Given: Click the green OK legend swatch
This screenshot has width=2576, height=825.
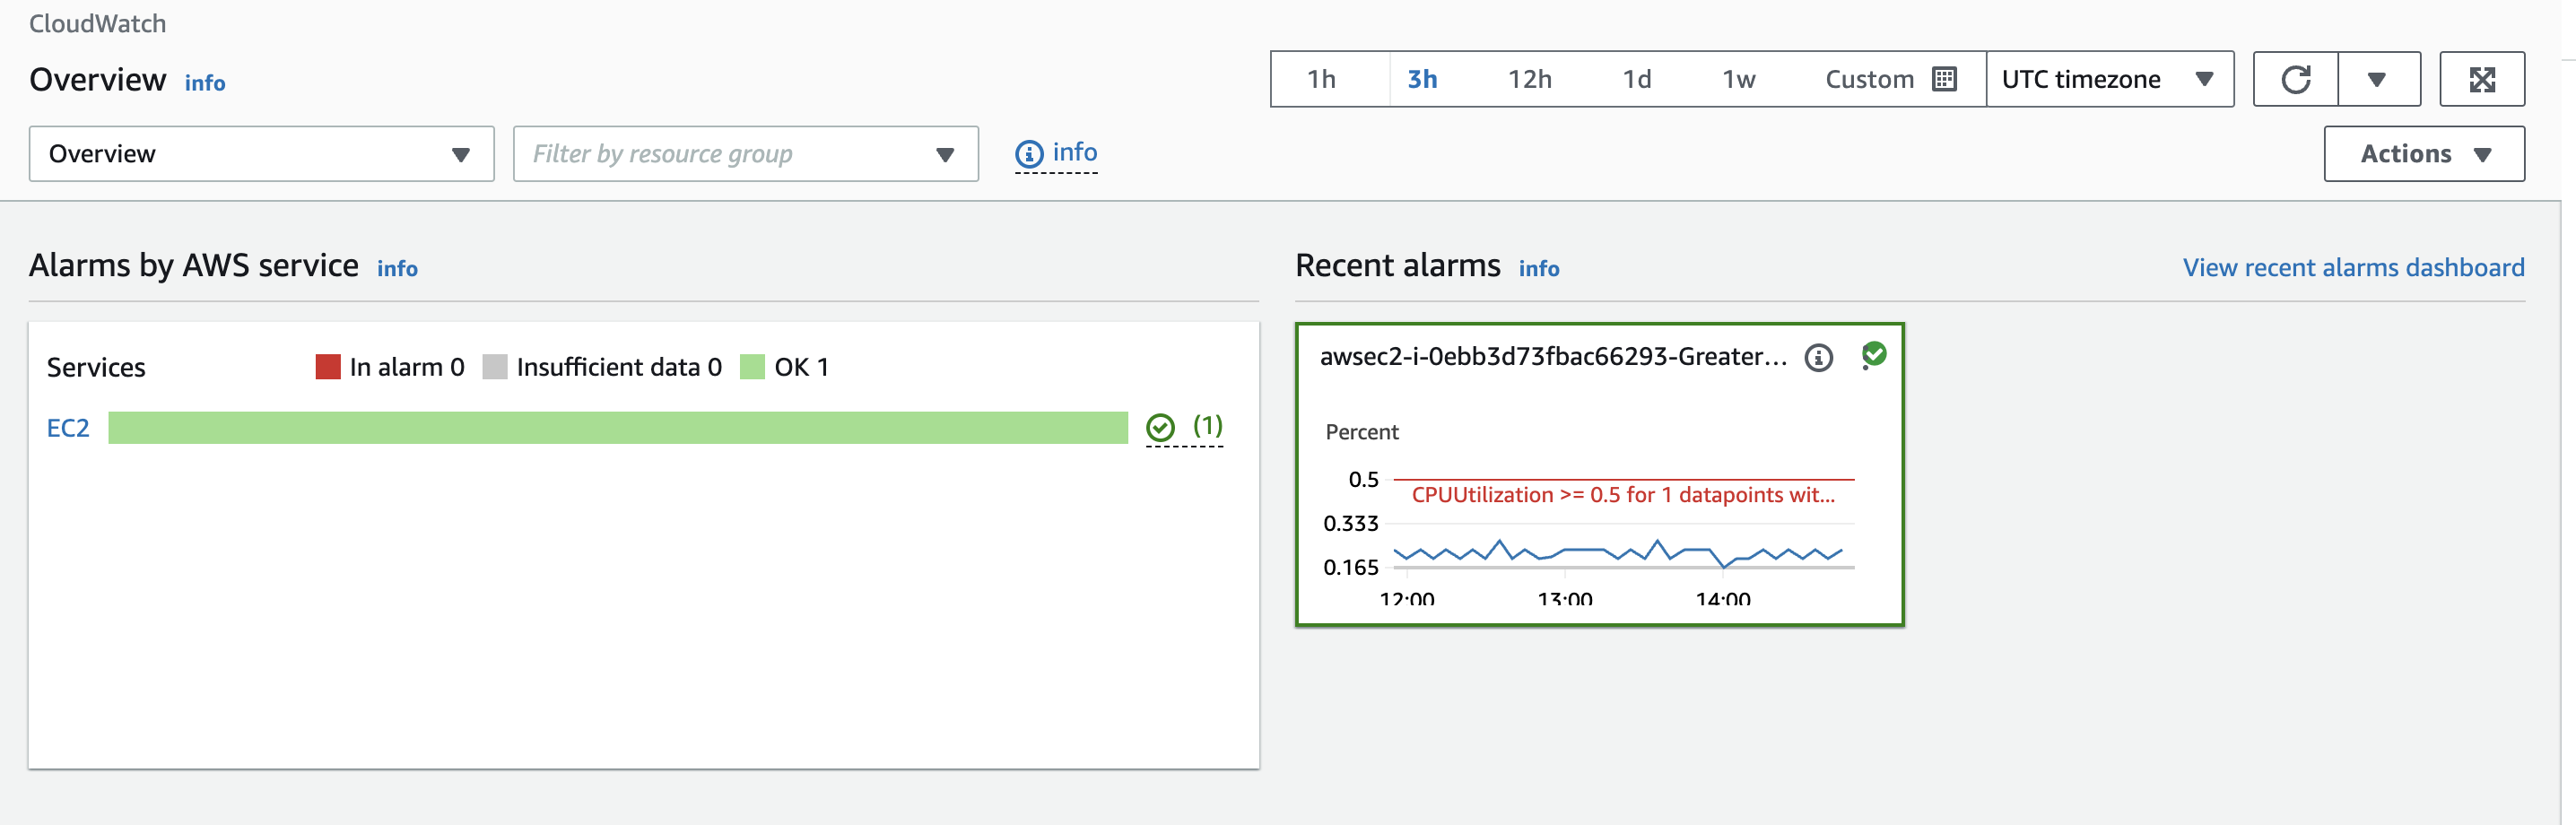Looking at the screenshot, I should [x=752, y=367].
